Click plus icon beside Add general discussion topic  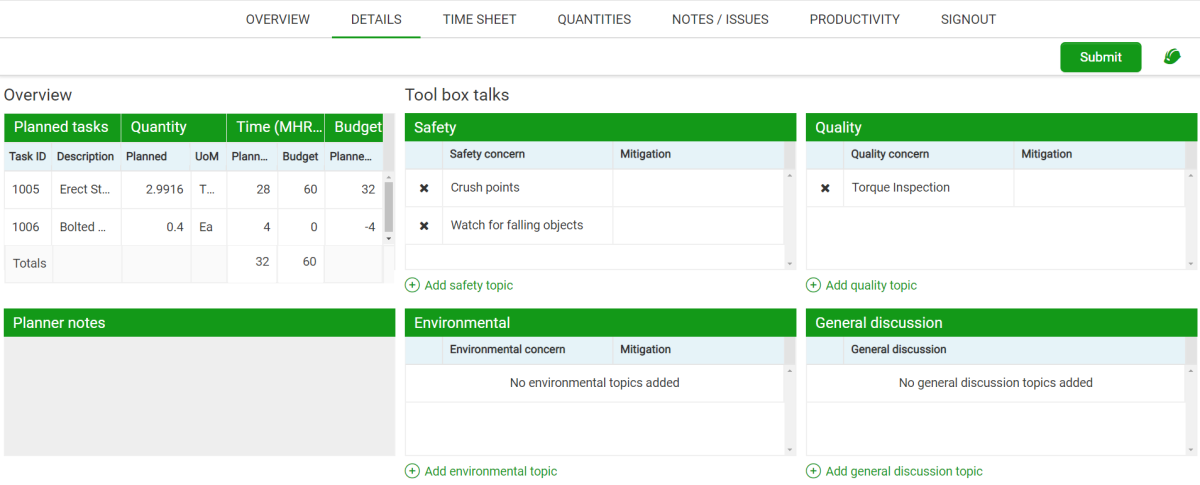point(813,471)
